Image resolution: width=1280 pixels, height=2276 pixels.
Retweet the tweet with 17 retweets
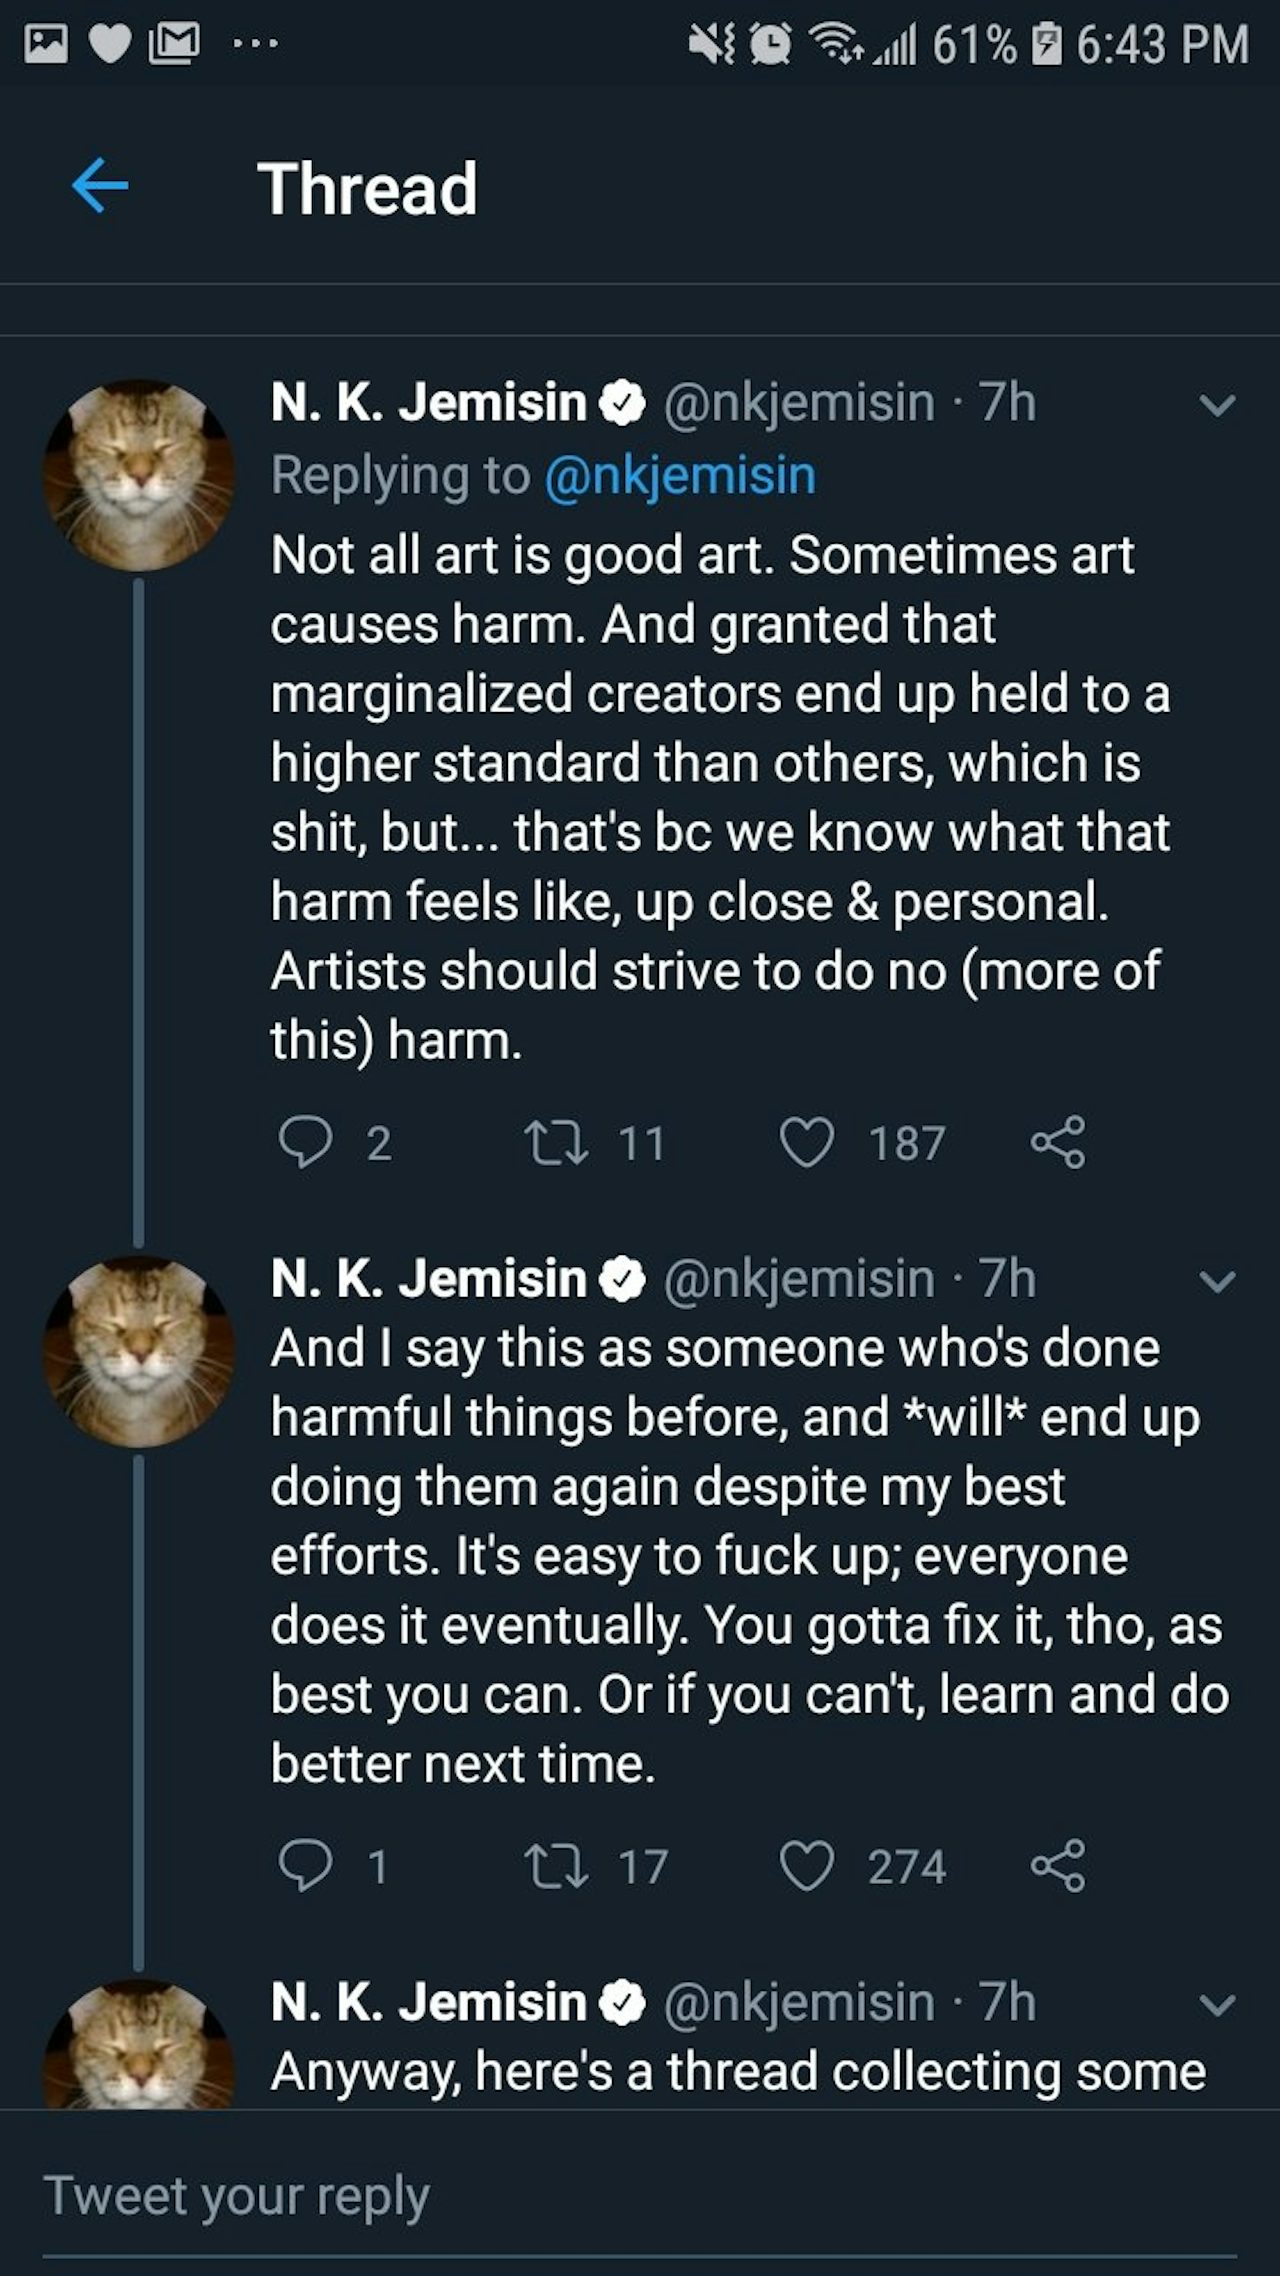[557, 1866]
